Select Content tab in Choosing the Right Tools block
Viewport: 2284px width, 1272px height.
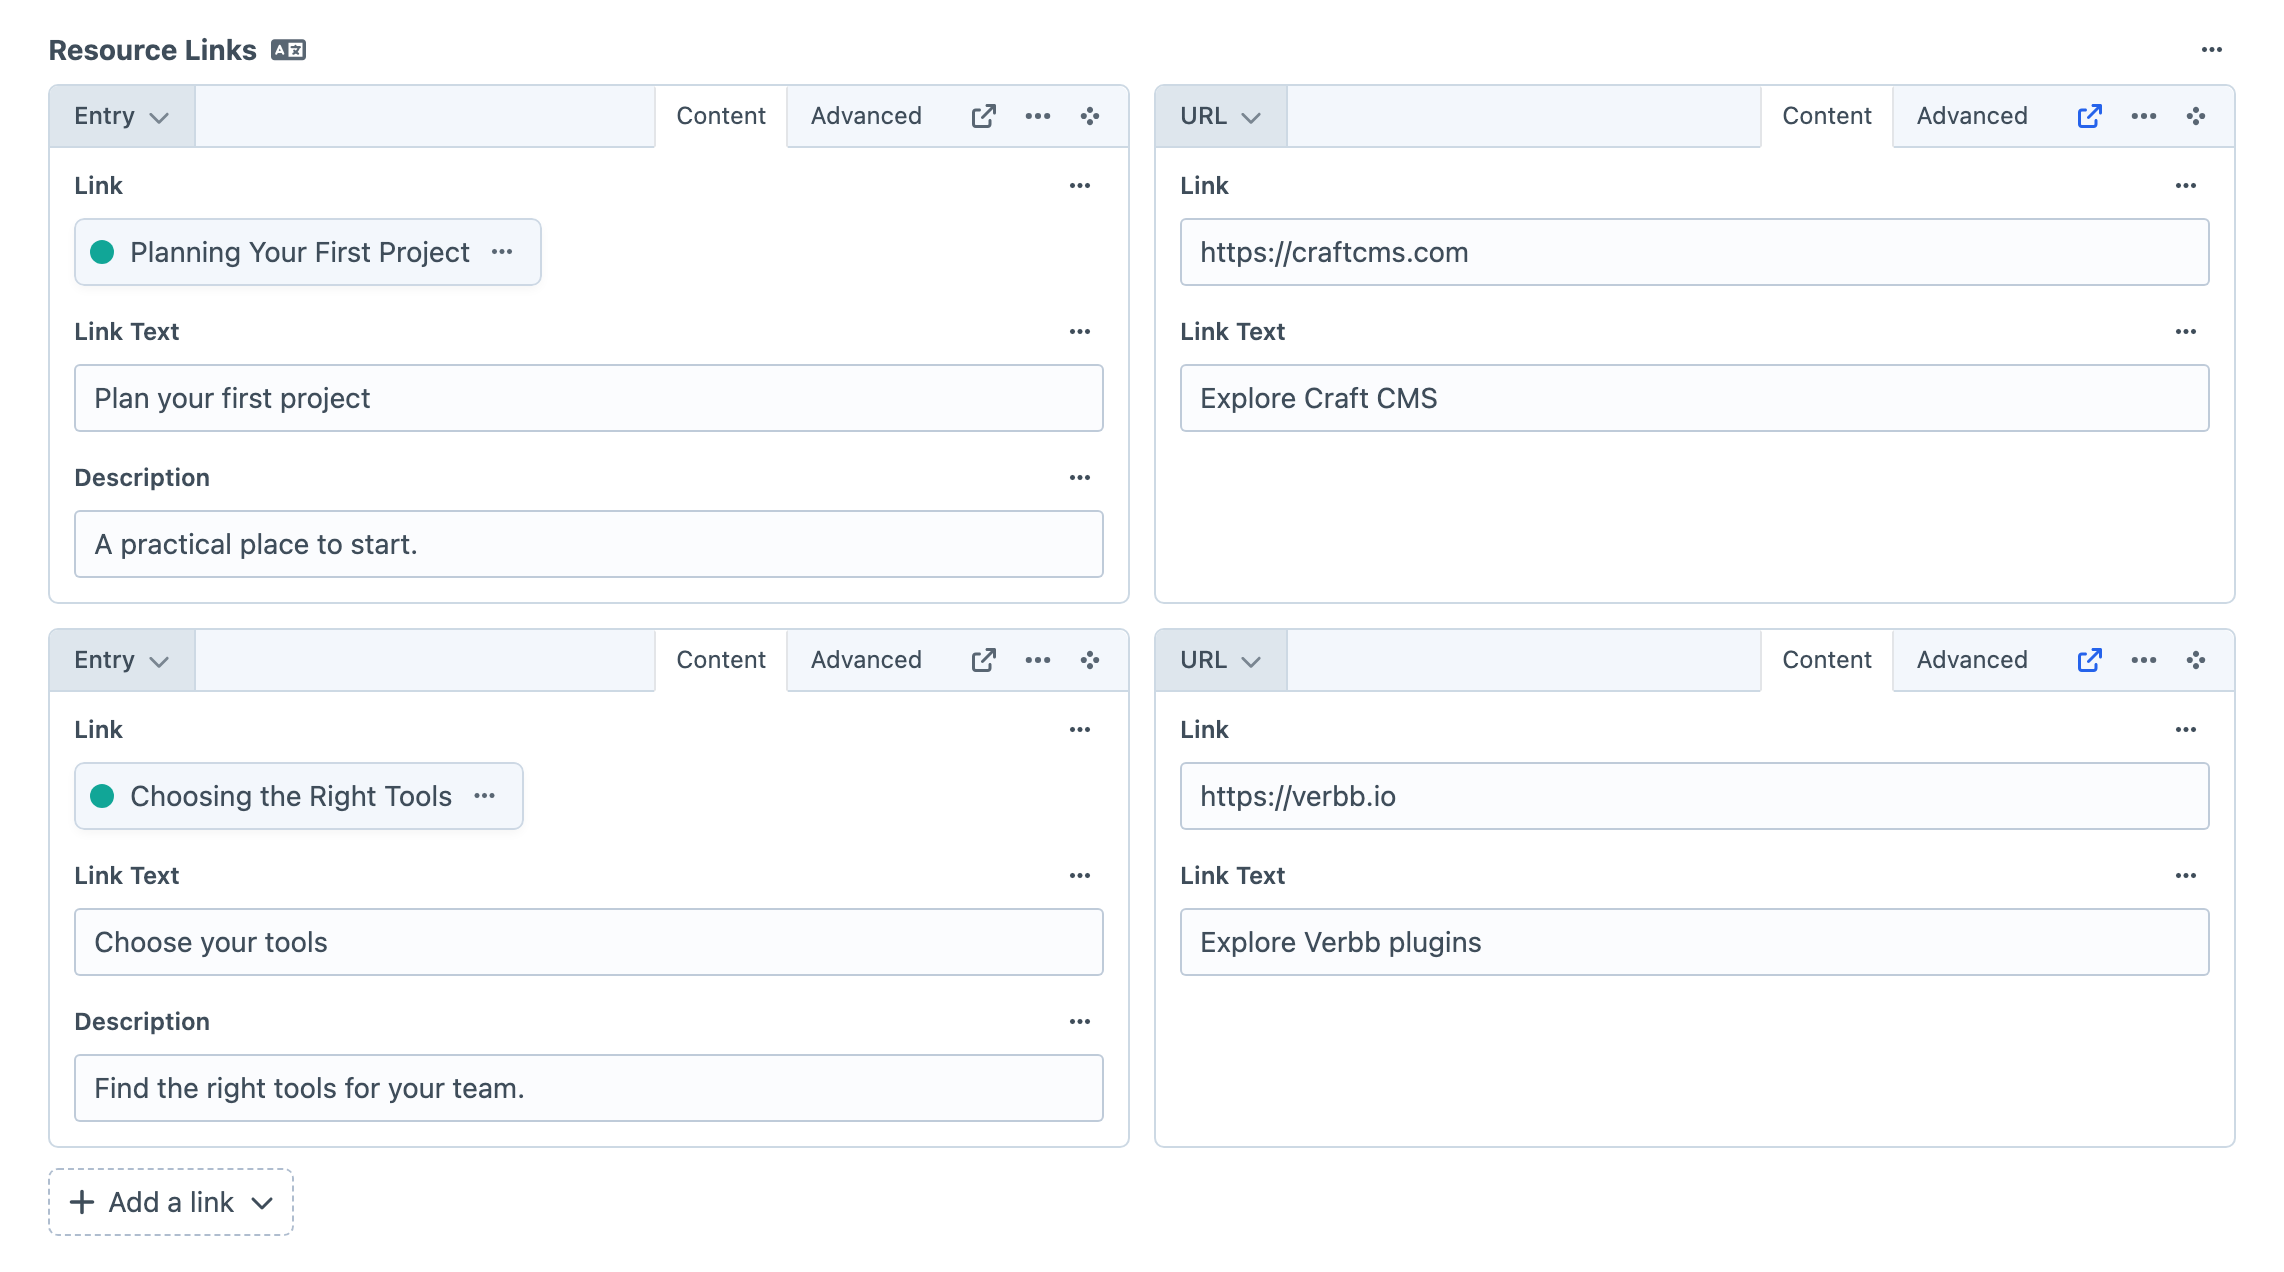point(721,660)
